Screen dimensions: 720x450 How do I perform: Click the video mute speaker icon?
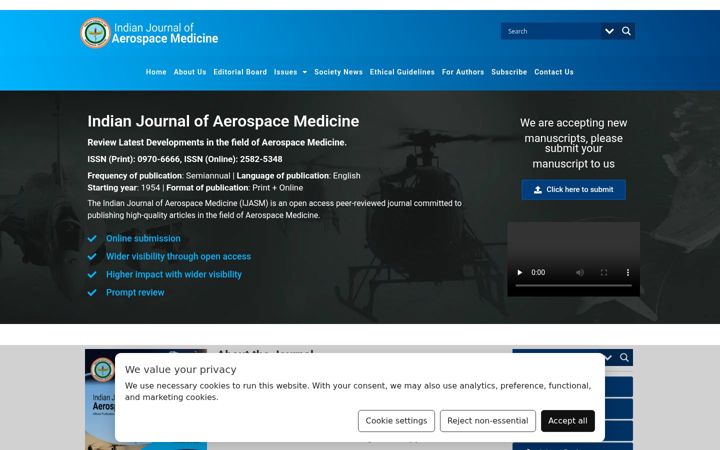pos(580,272)
